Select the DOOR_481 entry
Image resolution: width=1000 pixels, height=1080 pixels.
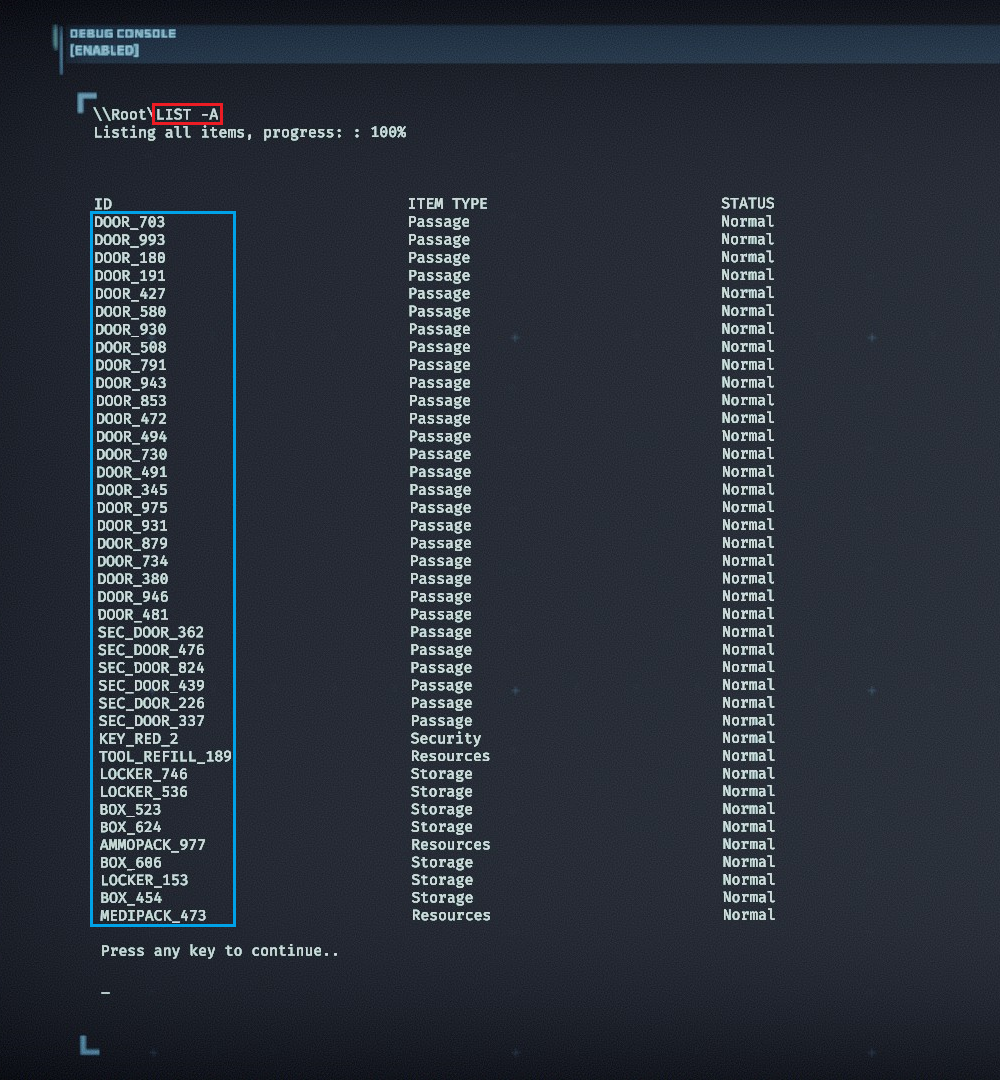[133, 614]
